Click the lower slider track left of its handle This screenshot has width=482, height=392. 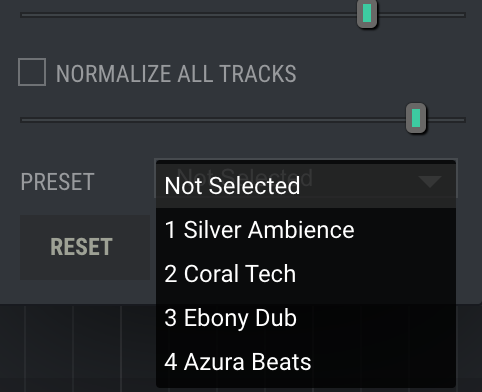click(x=213, y=120)
